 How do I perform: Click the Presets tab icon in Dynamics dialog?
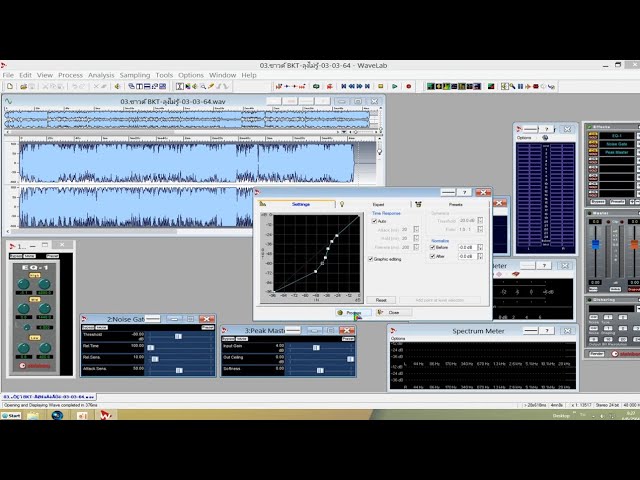pyautogui.click(x=418, y=204)
